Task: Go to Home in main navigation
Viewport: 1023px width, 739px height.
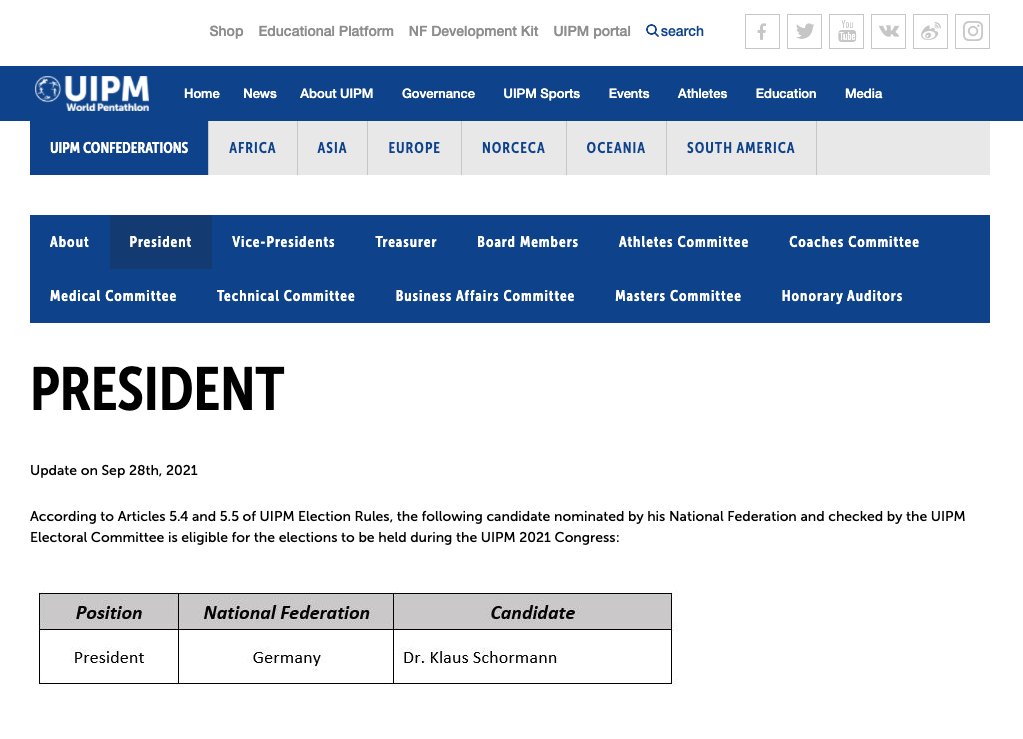Action: pos(202,93)
